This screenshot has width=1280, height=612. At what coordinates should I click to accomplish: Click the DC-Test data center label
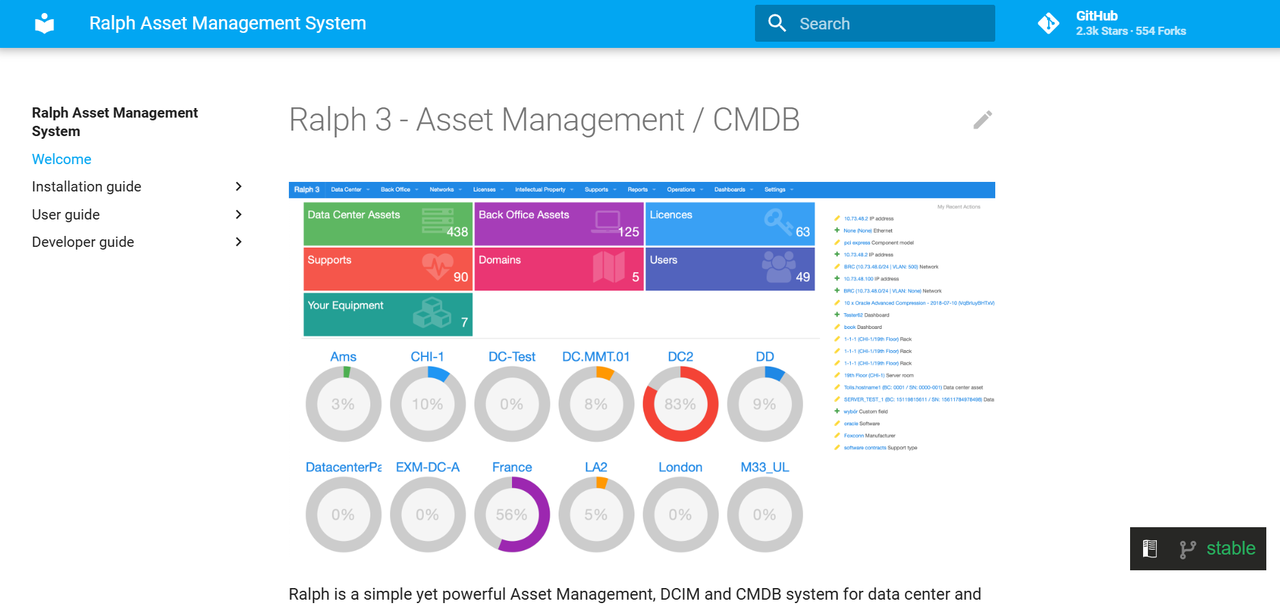pyautogui.click(x=512, y=357)
